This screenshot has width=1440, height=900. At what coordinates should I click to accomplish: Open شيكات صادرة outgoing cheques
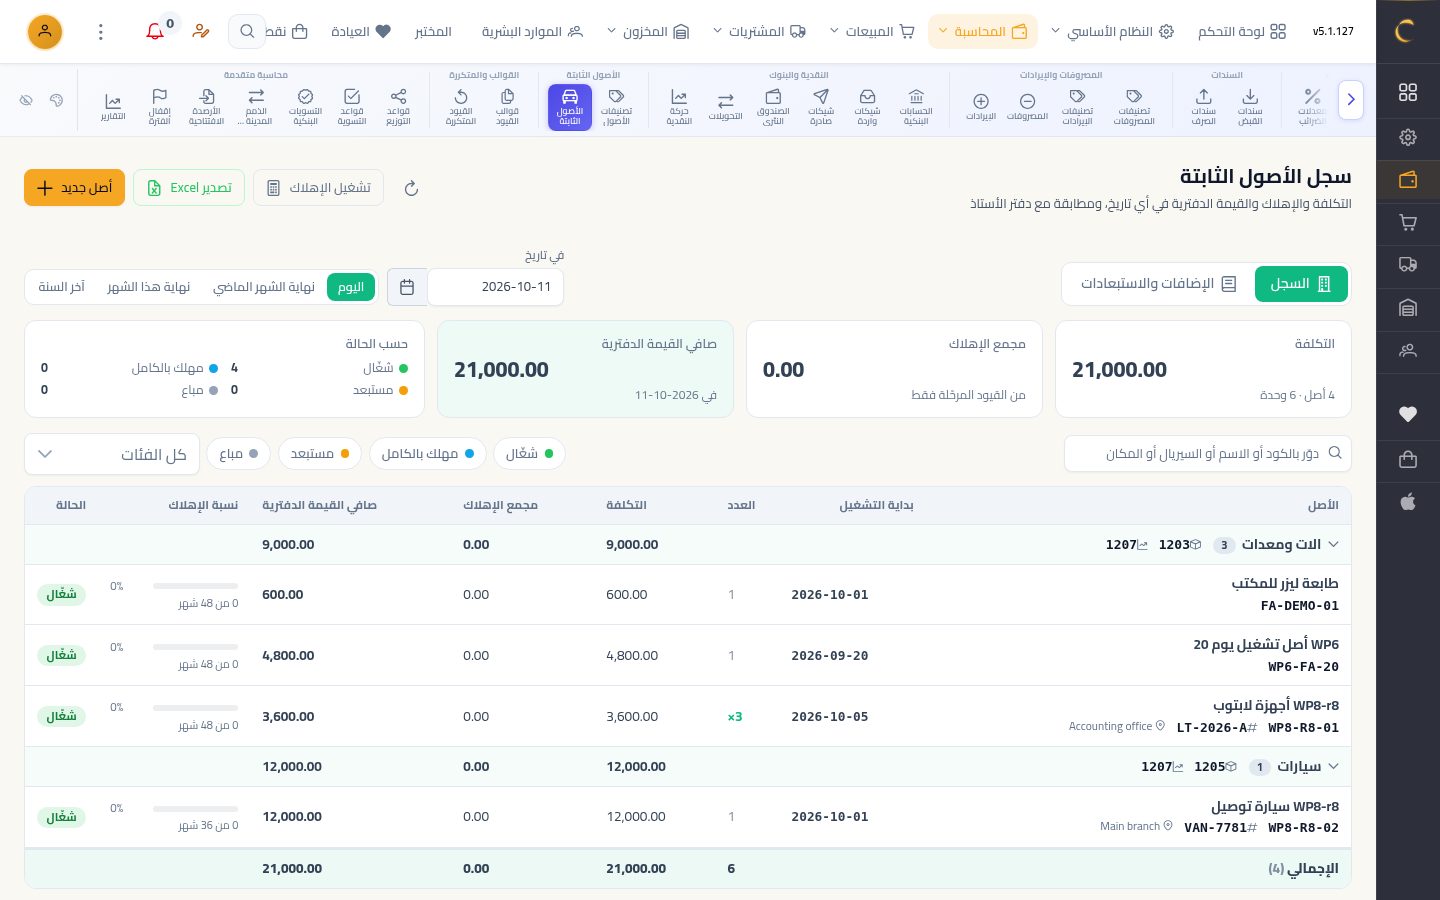821,107
